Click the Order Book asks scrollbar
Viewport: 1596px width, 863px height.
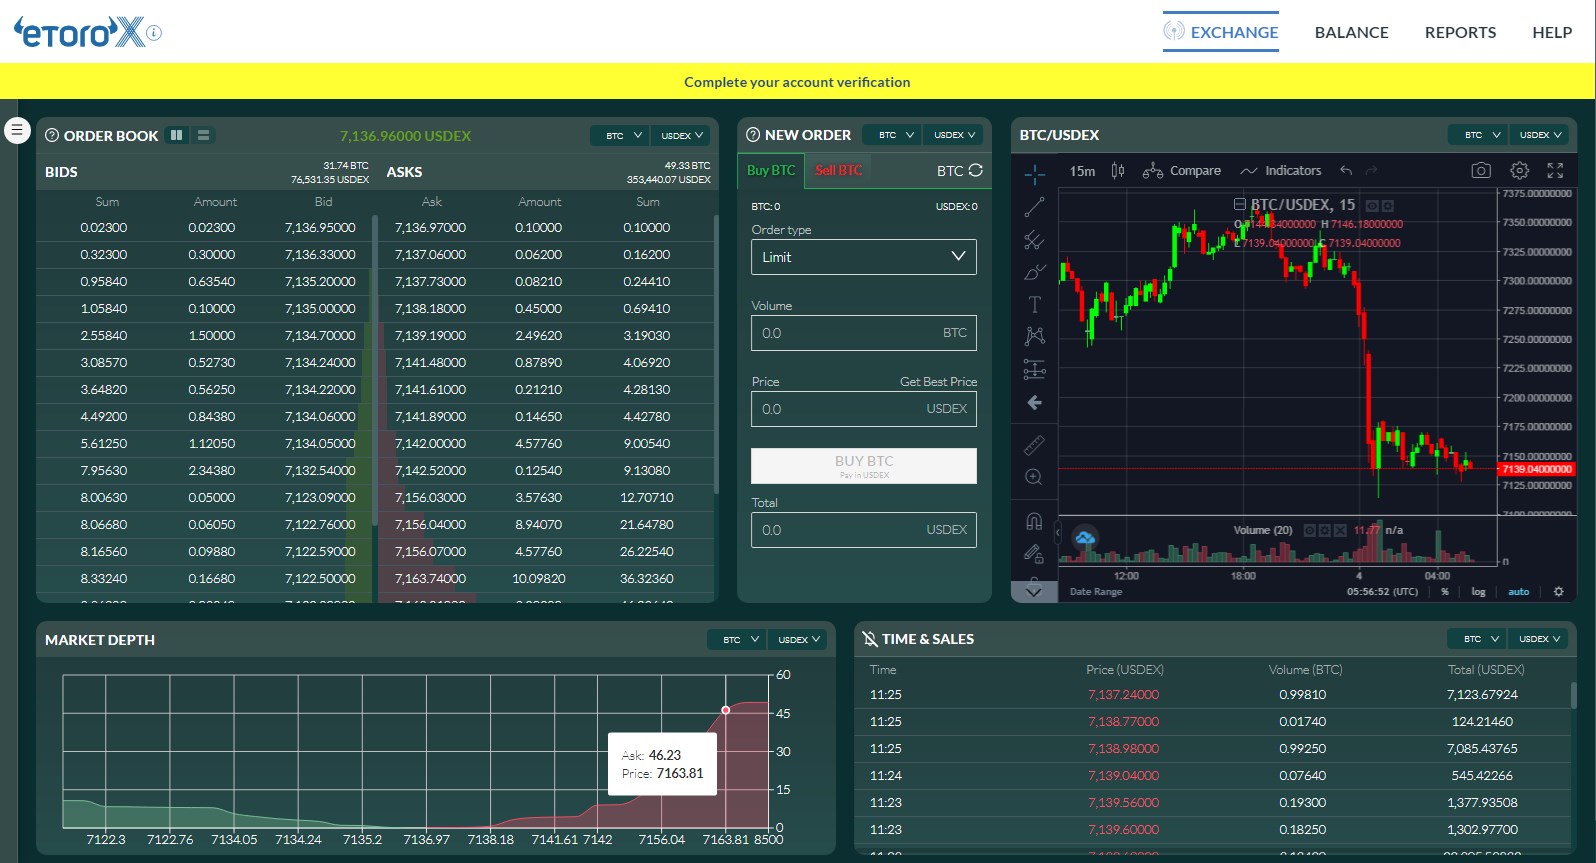tap(715, 354)
